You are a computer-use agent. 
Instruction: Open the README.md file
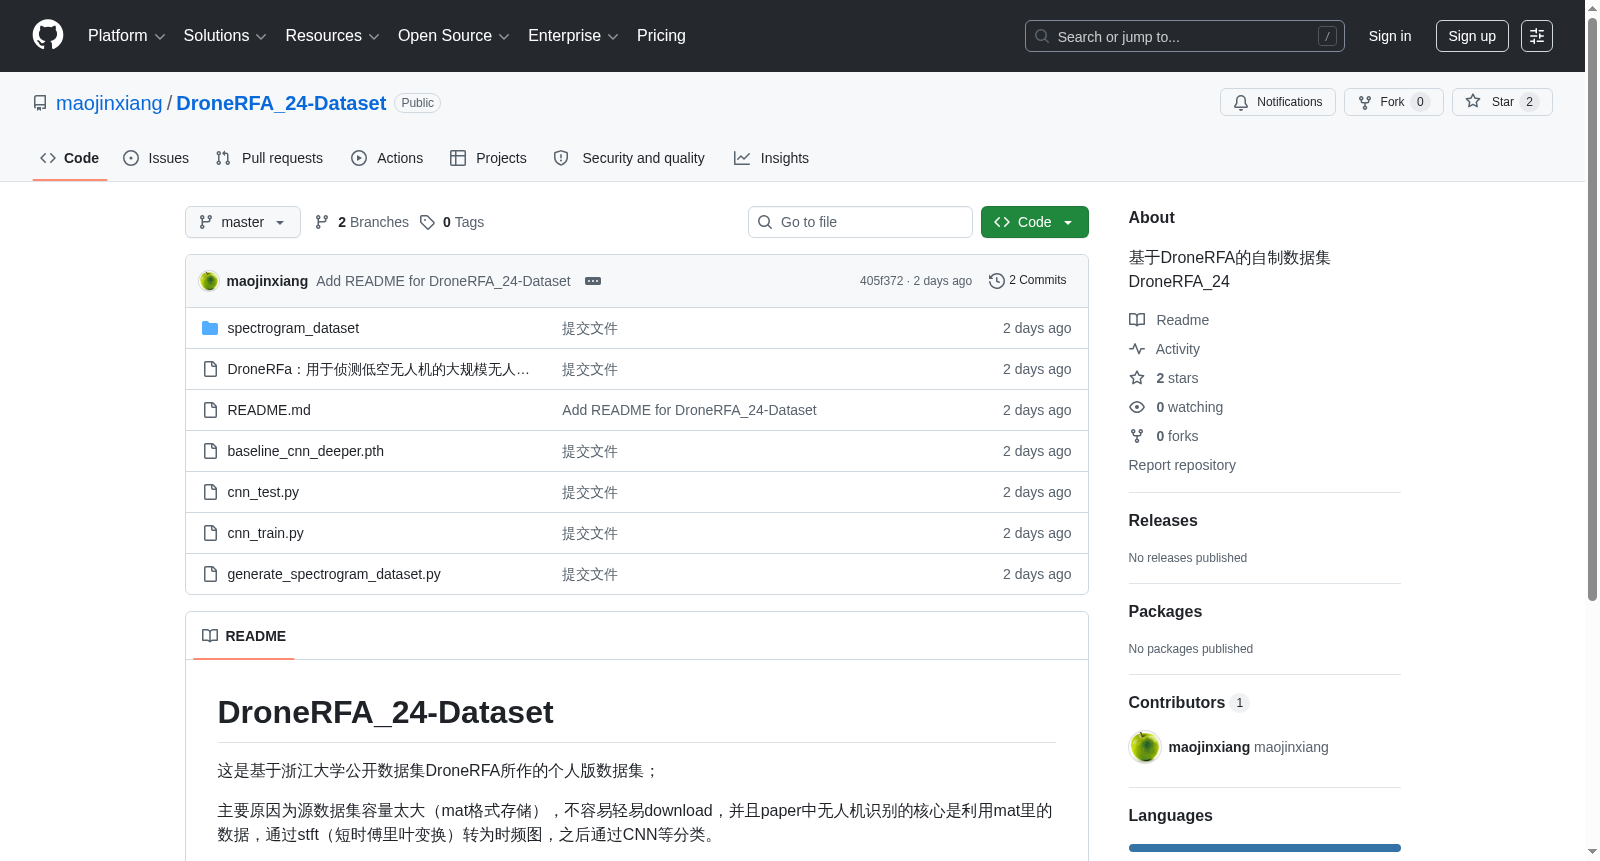click(269, 410)
